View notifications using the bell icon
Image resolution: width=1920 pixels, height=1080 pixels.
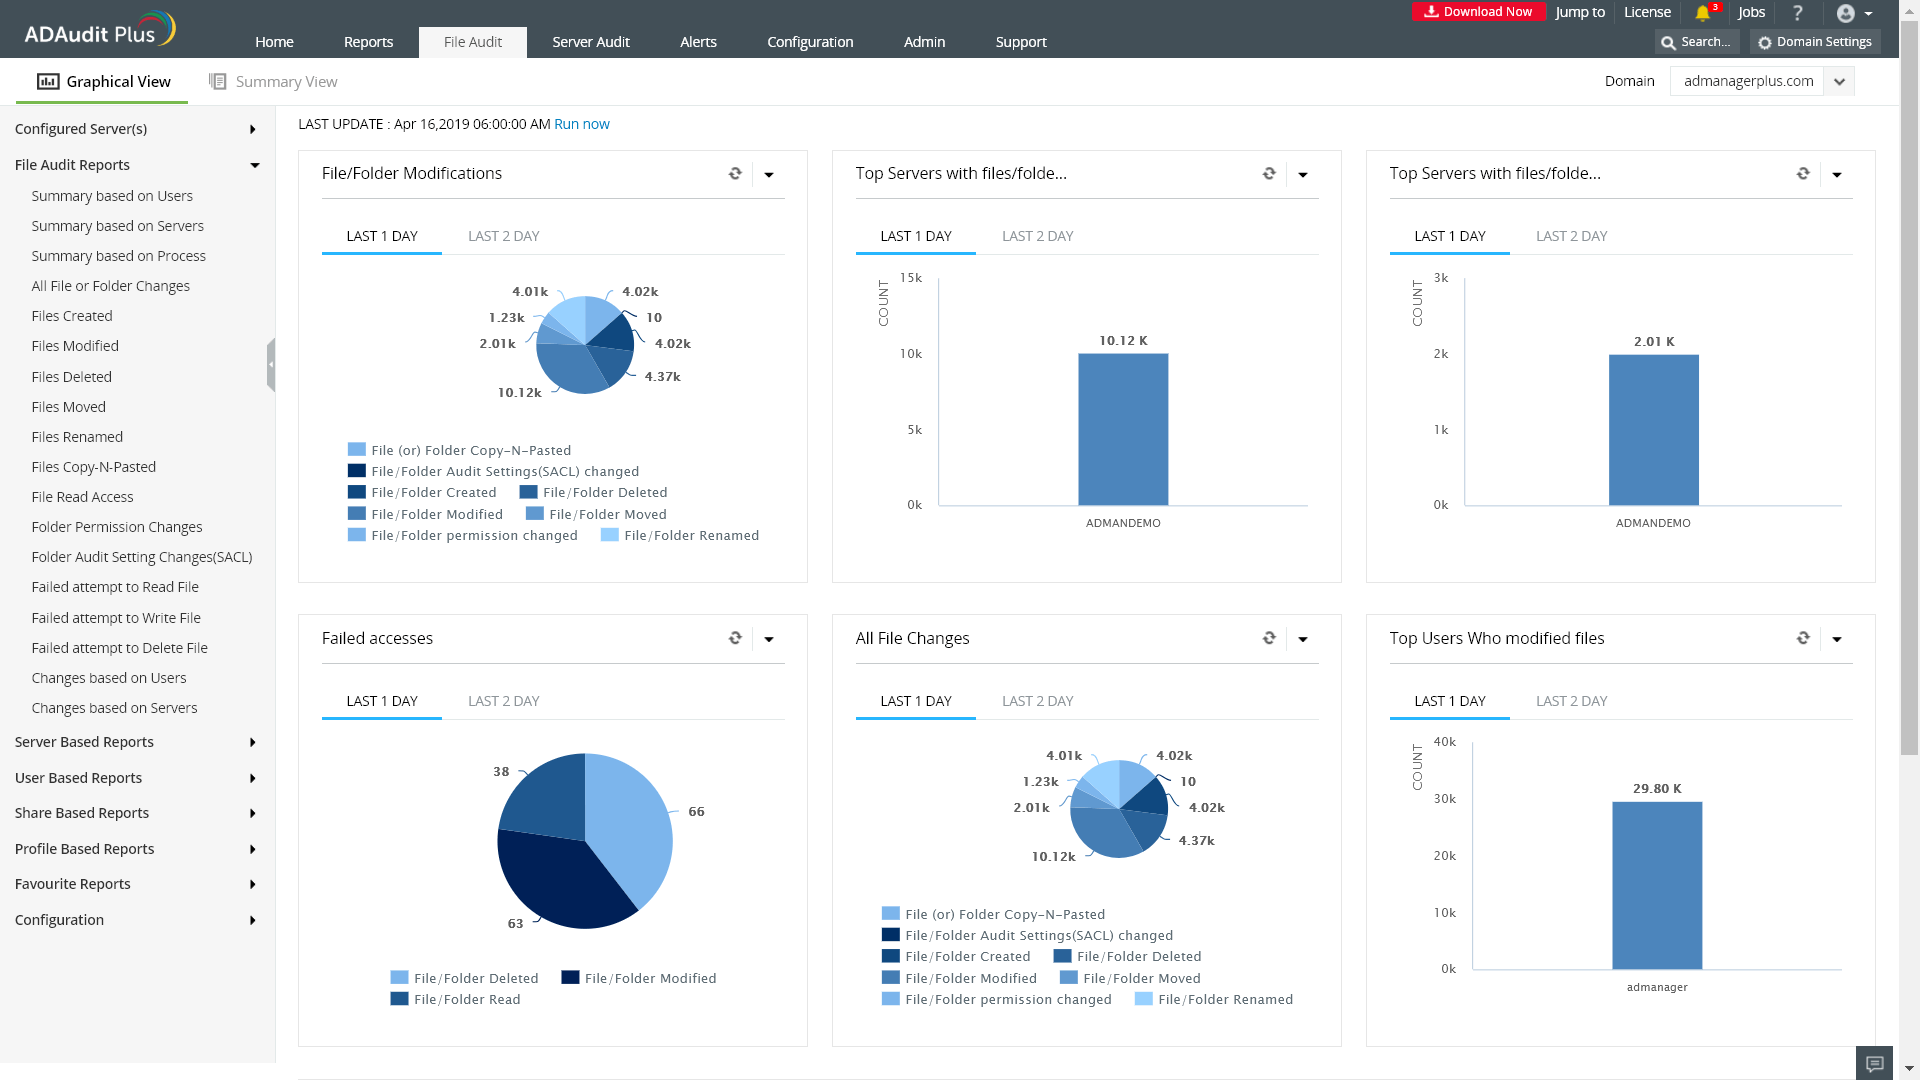click(x=1703, y=12)
